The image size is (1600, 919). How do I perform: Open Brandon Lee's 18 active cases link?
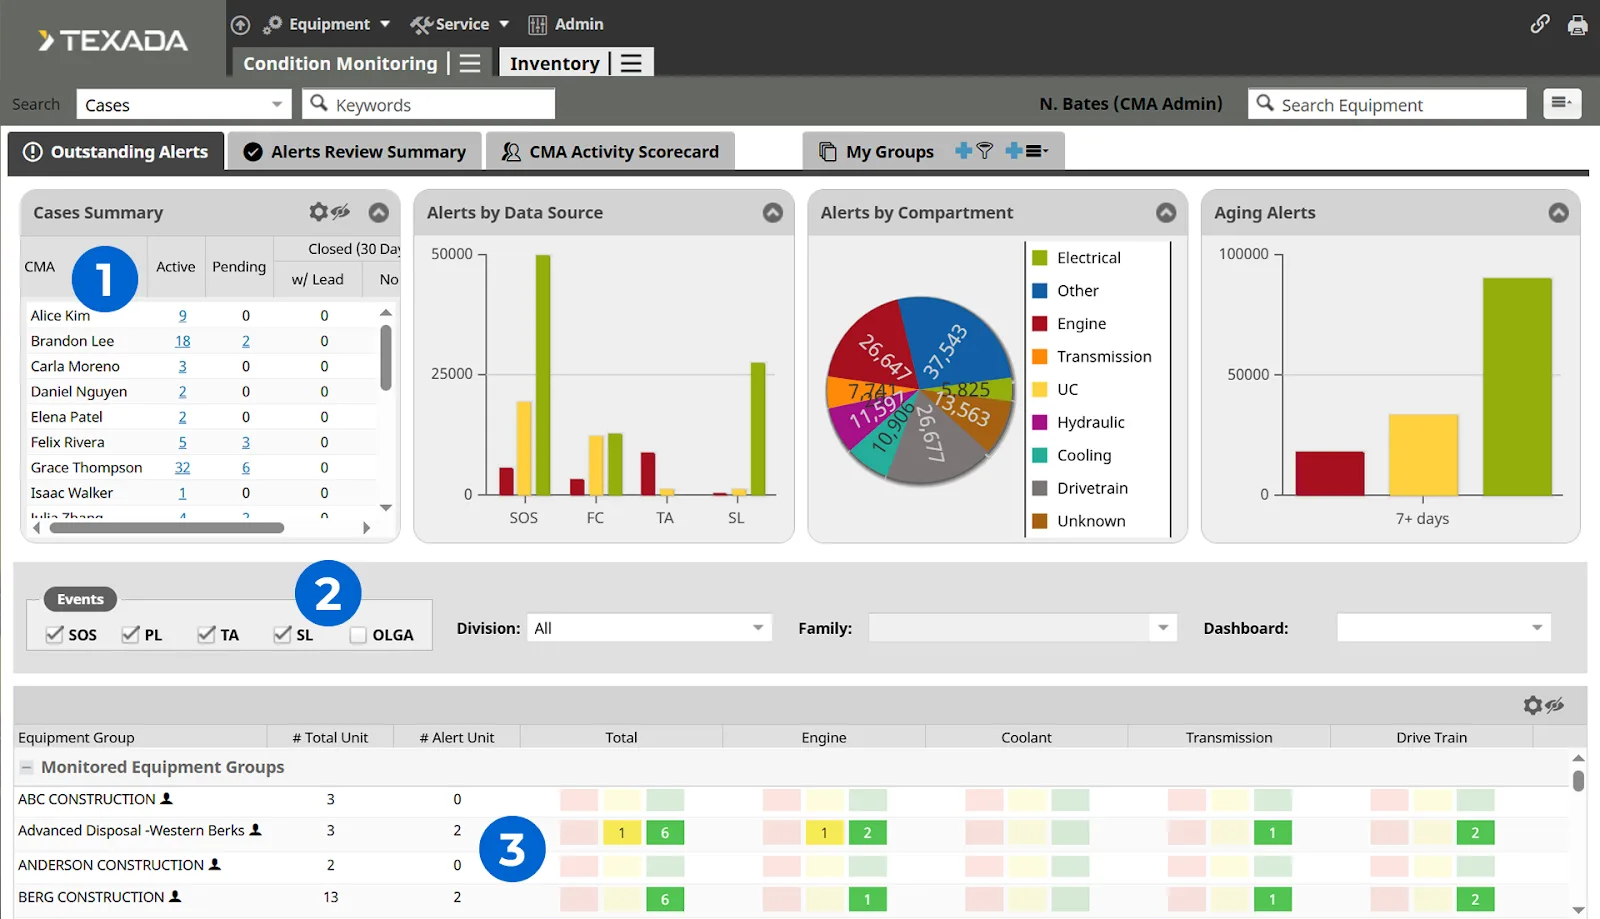pos(182,341)
